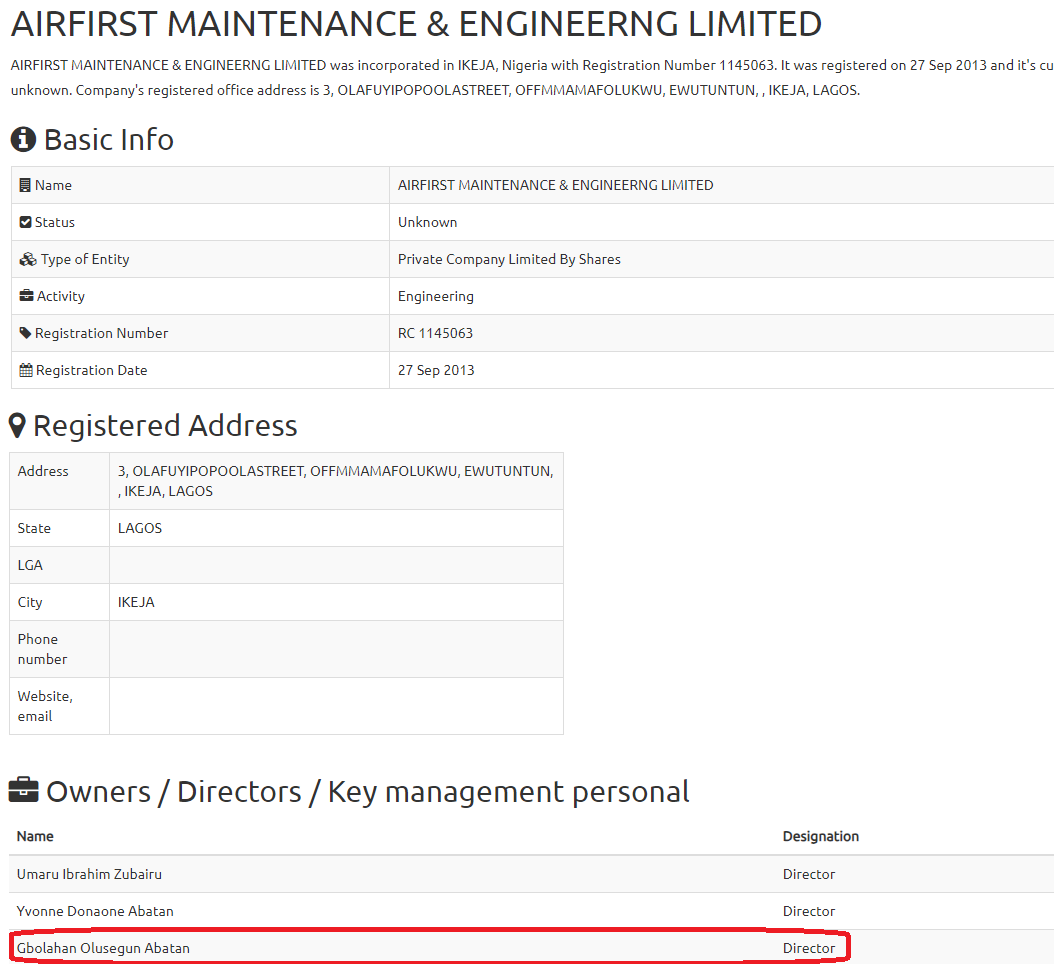Click 'Private Company Limited By Shares' value
Viewport: 1054px width, 964px height.
coord(509,259)
